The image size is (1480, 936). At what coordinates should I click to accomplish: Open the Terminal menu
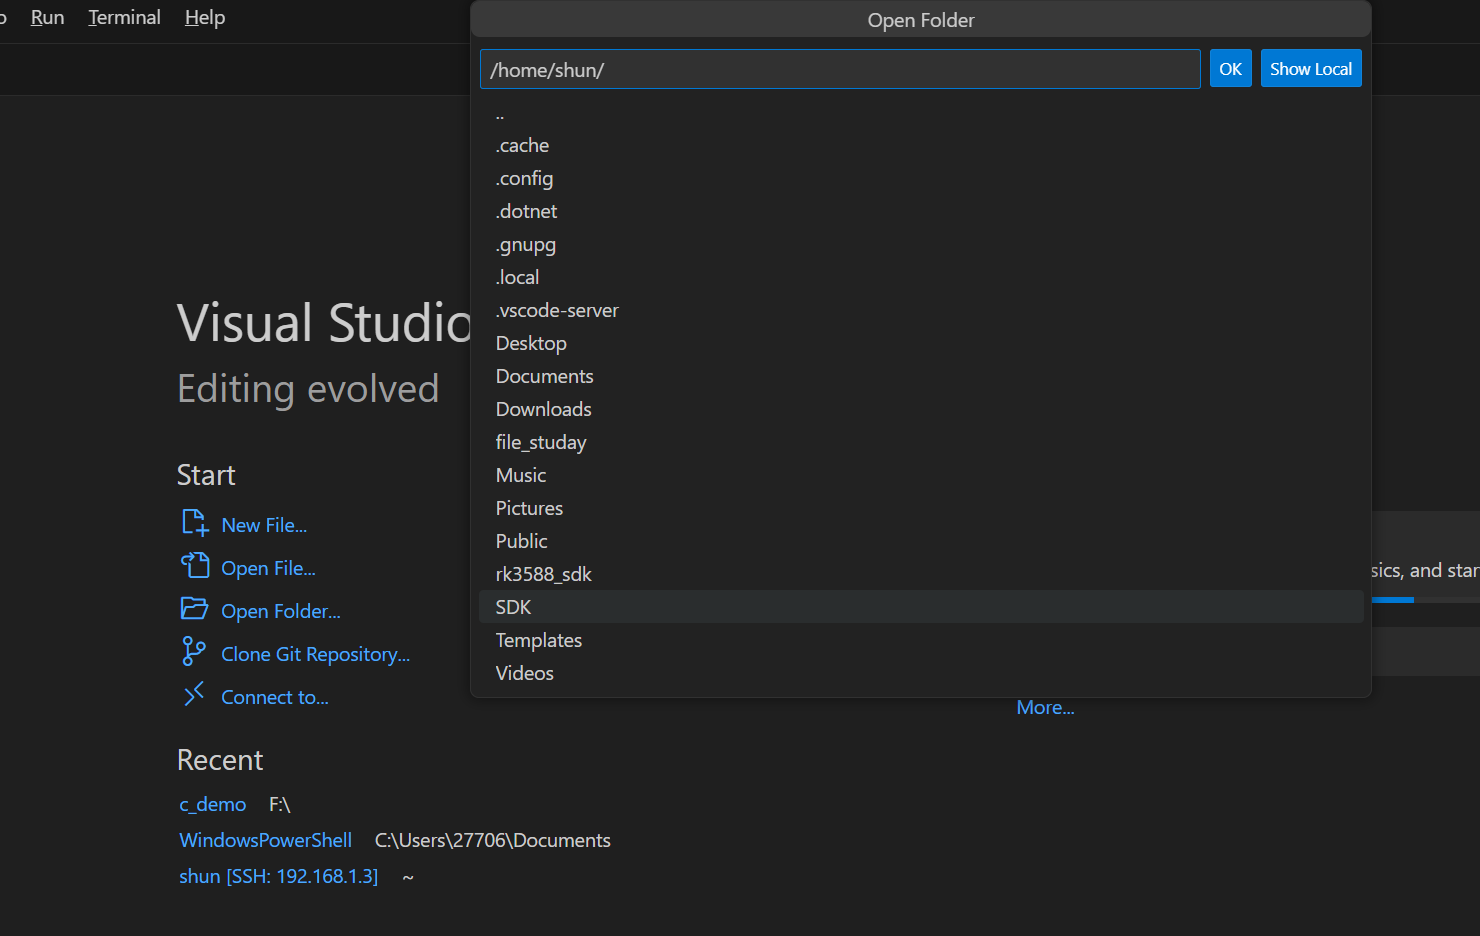(124, 18)
